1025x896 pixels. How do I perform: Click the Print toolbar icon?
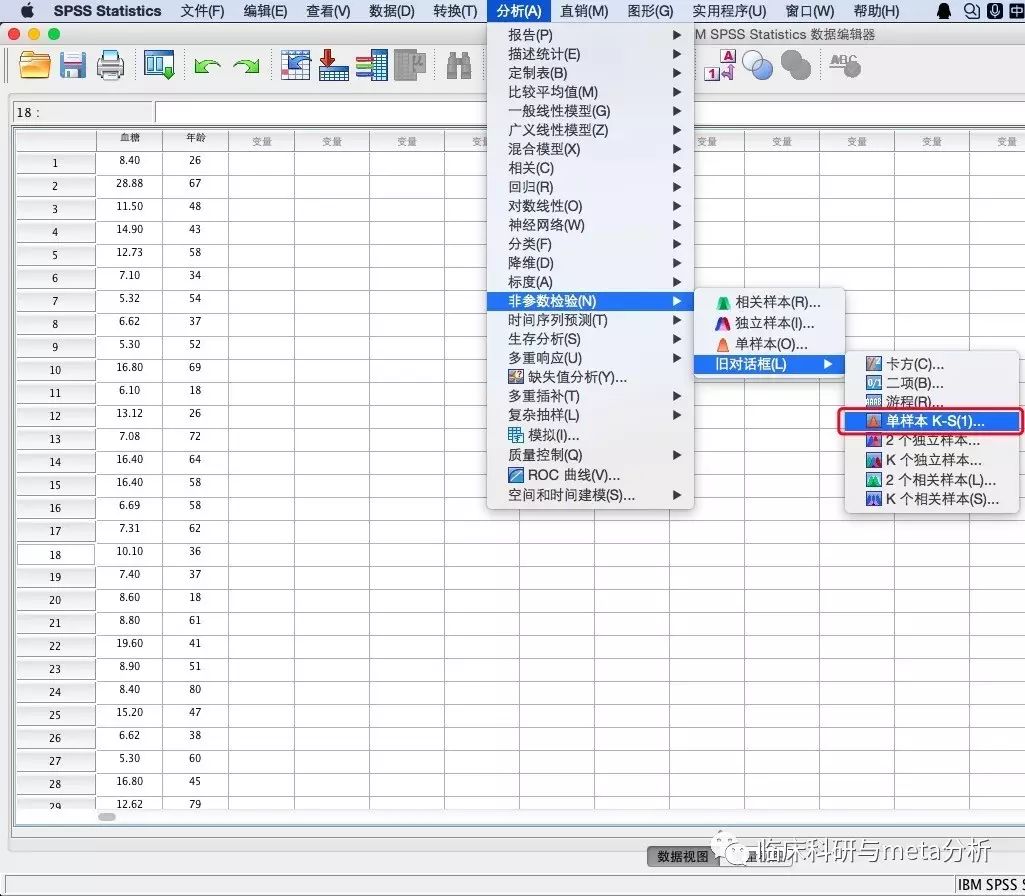[x=110, y=65]
